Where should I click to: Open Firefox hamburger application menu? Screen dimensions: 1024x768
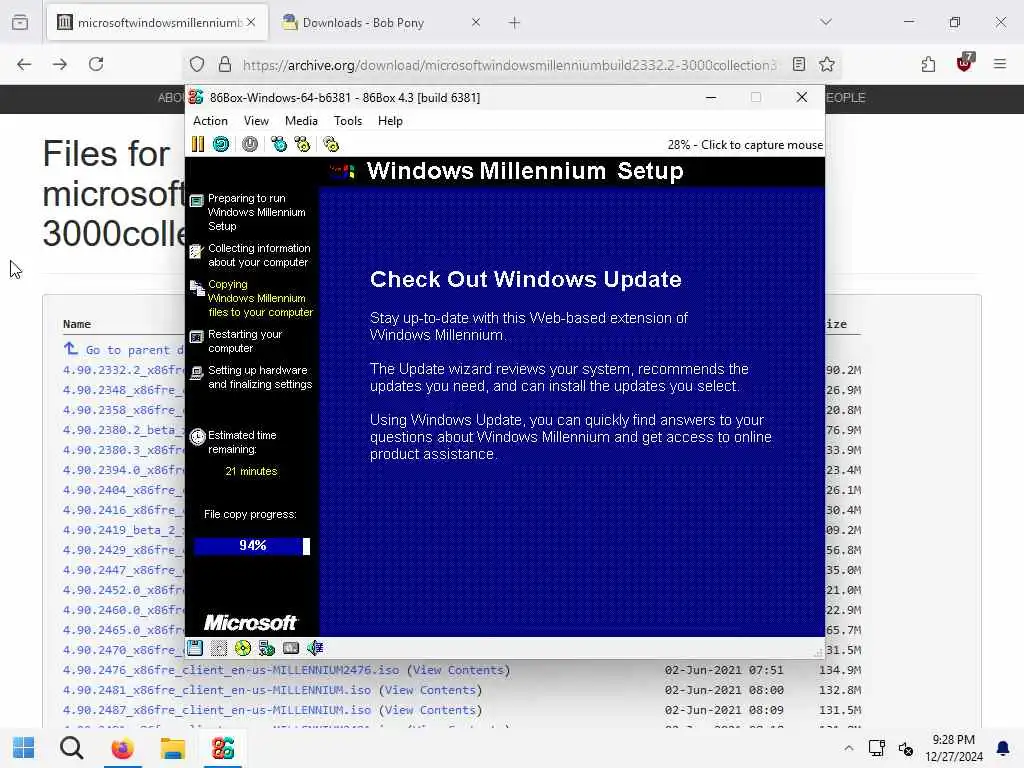coord(1000,64)
